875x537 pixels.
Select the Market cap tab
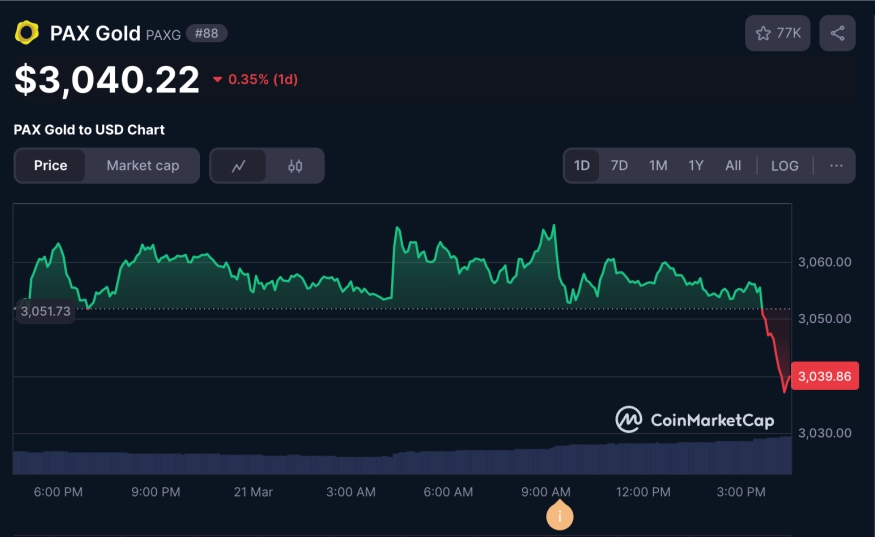coord(143,166)
